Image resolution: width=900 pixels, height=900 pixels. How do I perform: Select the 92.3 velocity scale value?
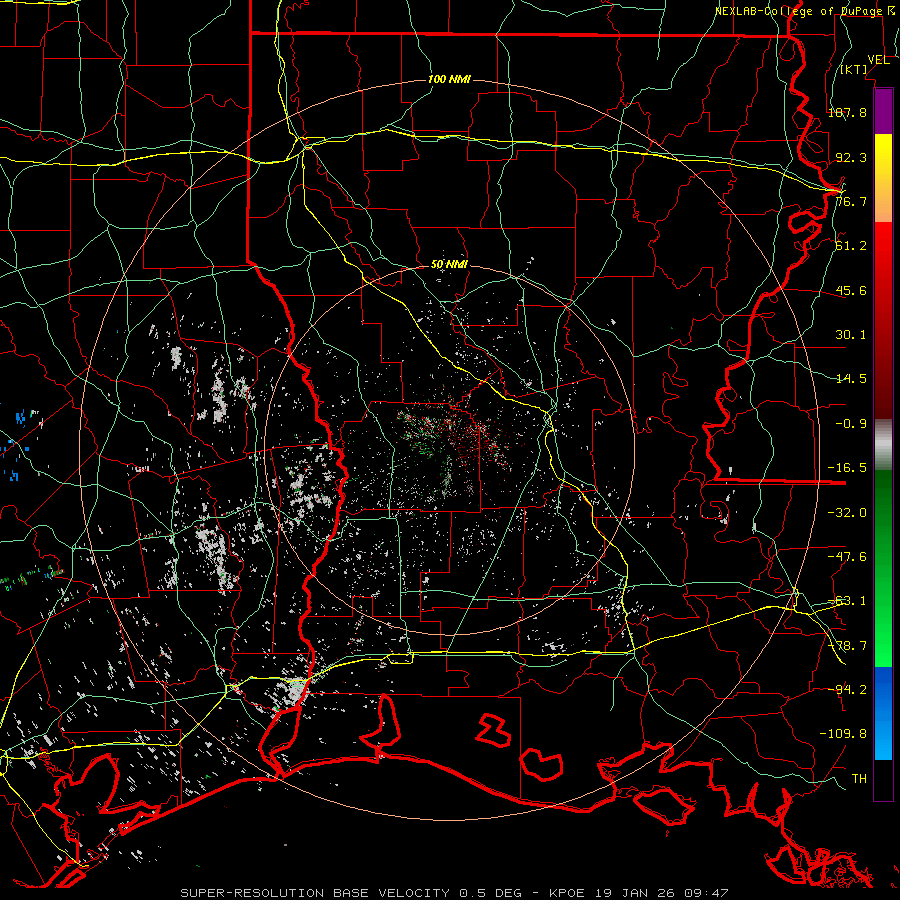[851, 157]
